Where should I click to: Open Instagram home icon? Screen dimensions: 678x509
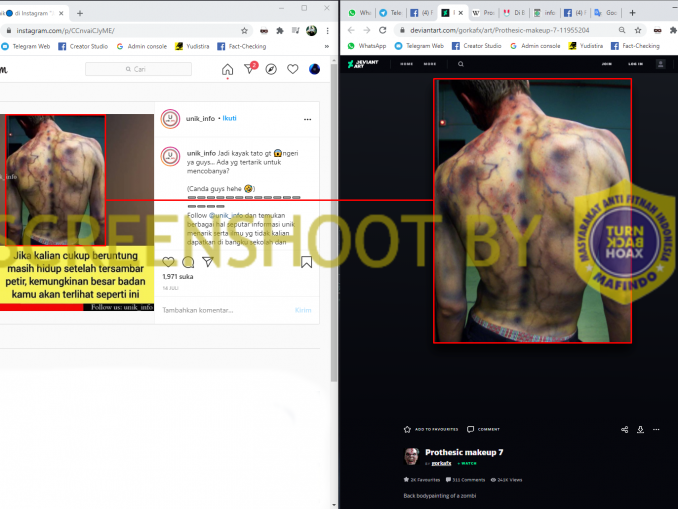pyautogui.click(x=227, y=69)
